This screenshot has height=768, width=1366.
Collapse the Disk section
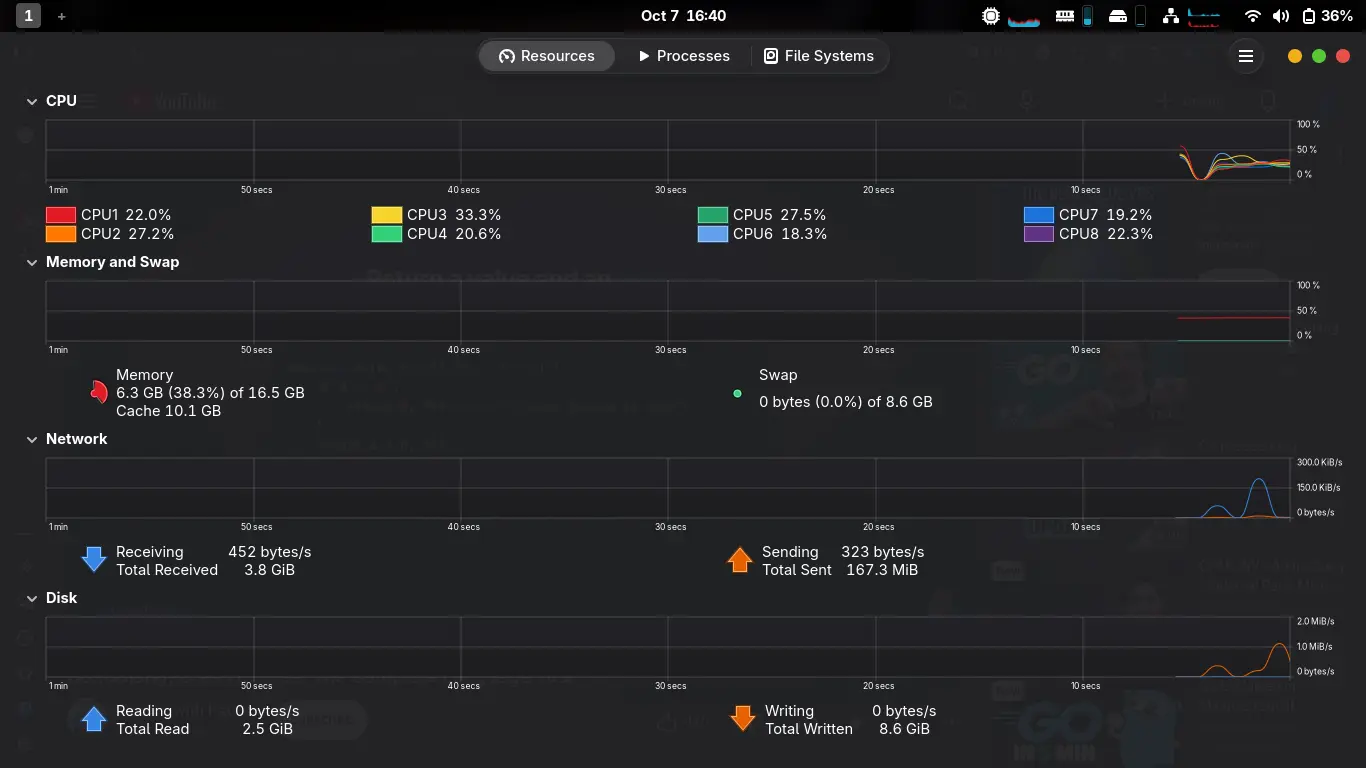coord(32,598)
